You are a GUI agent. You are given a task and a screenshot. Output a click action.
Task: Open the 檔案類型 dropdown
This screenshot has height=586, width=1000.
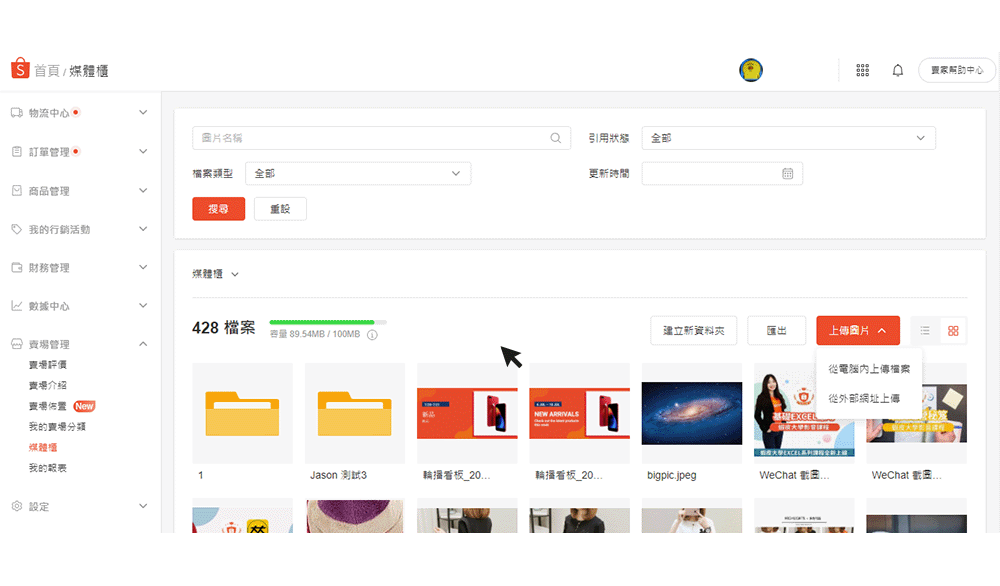[358, 173]
